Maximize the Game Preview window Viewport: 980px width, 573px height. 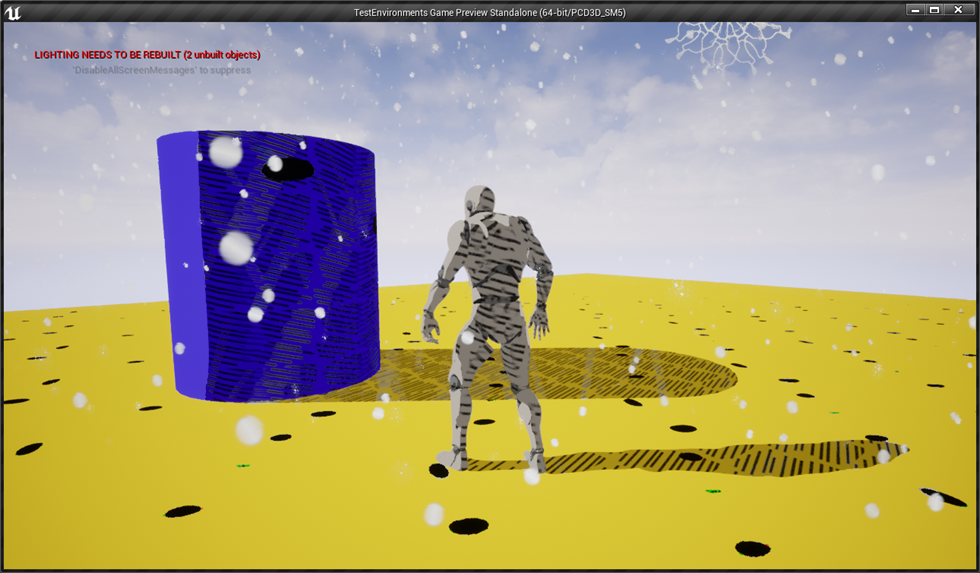[x=934, y=9]
